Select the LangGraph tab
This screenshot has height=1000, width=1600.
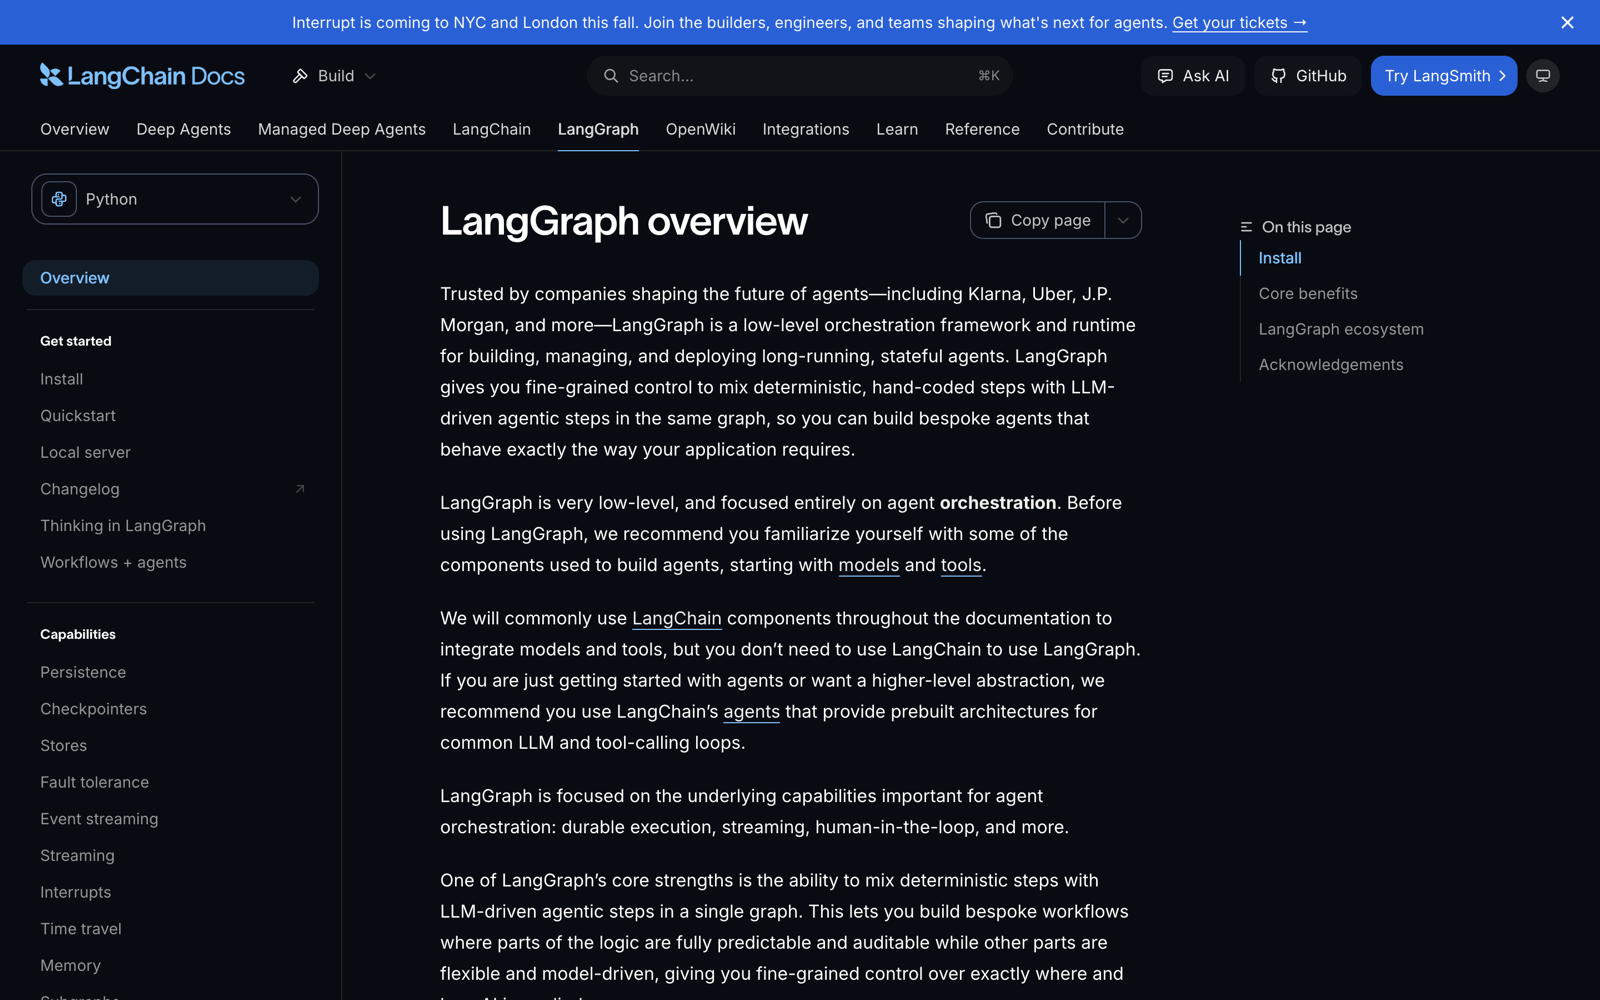598,129
